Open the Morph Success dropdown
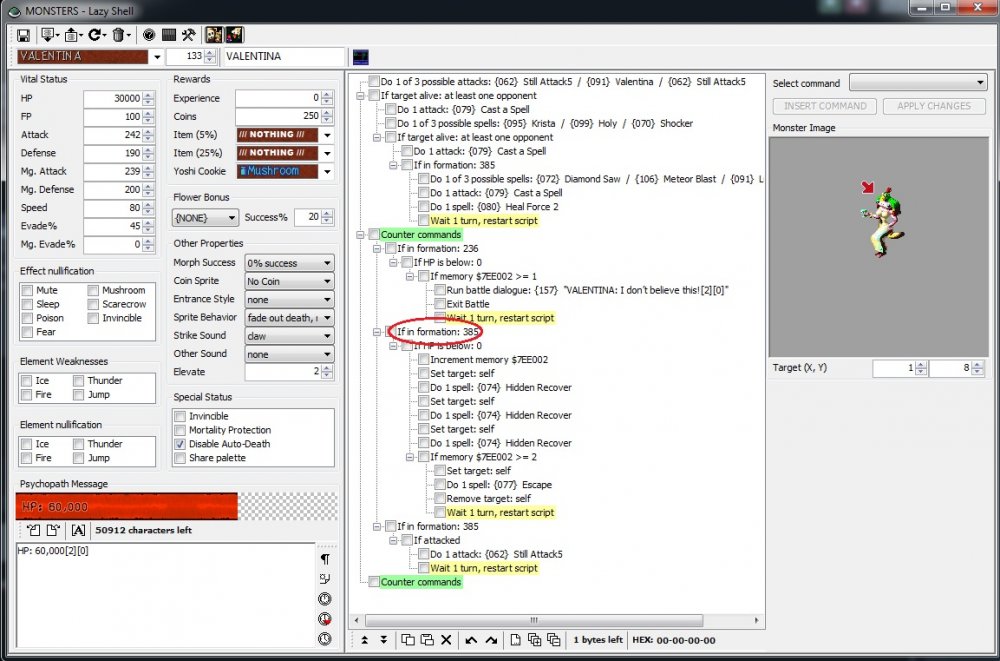This screenshot has width=1000, height=661. pos(289,263)
